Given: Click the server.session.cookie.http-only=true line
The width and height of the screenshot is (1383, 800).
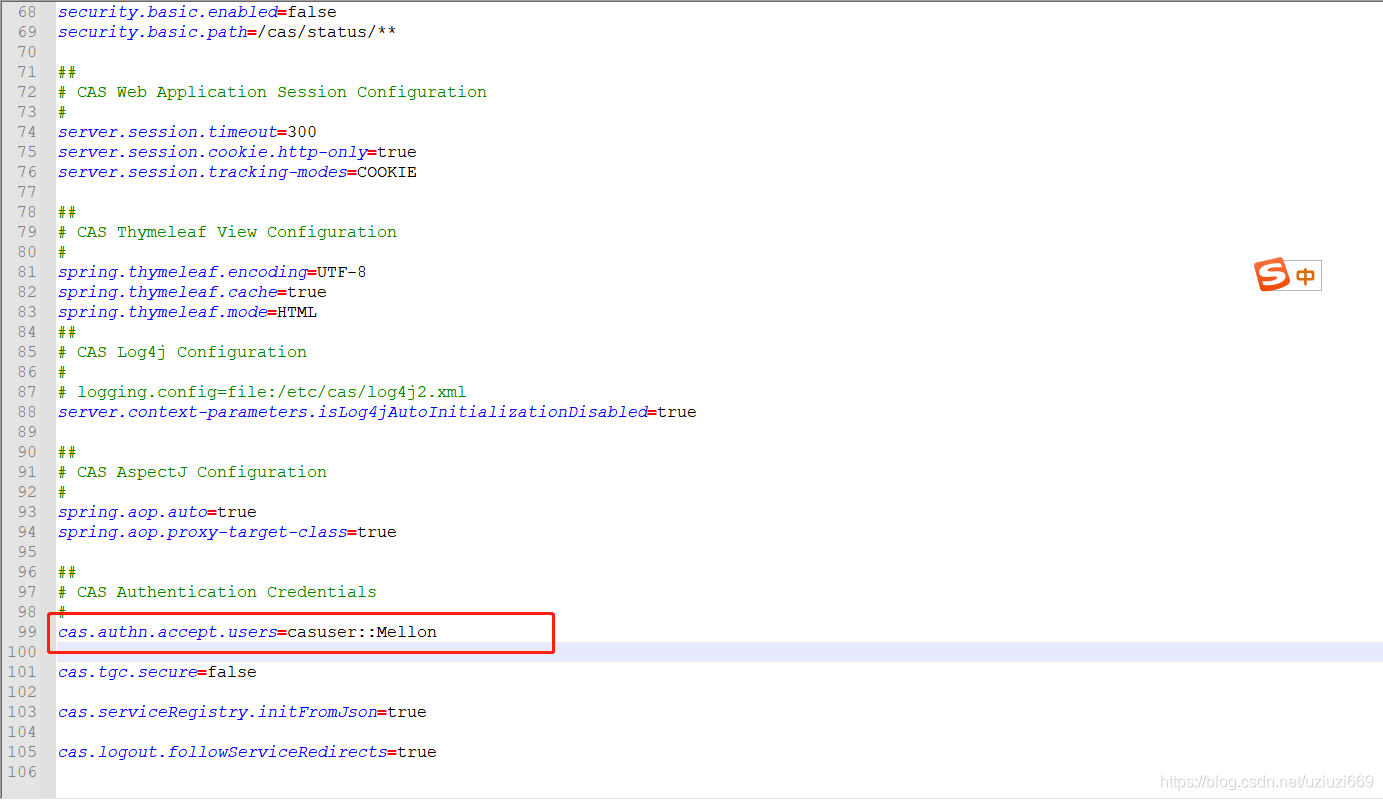Looking at the screenshot, I should click(x=237, y=152).
